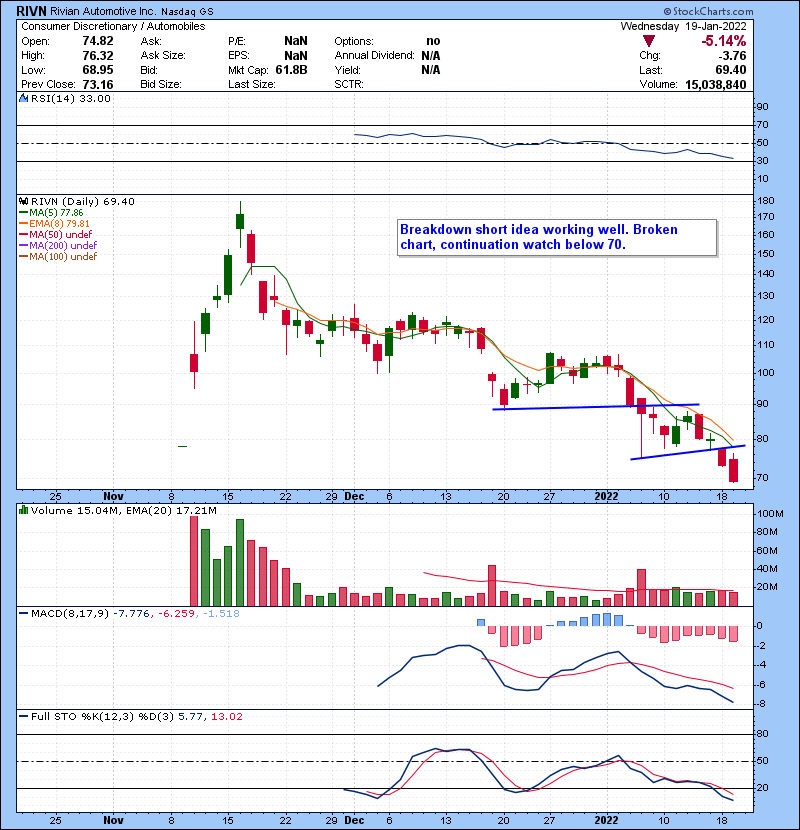
Task: Click the EPS value NaN
Action: point(295,56)
